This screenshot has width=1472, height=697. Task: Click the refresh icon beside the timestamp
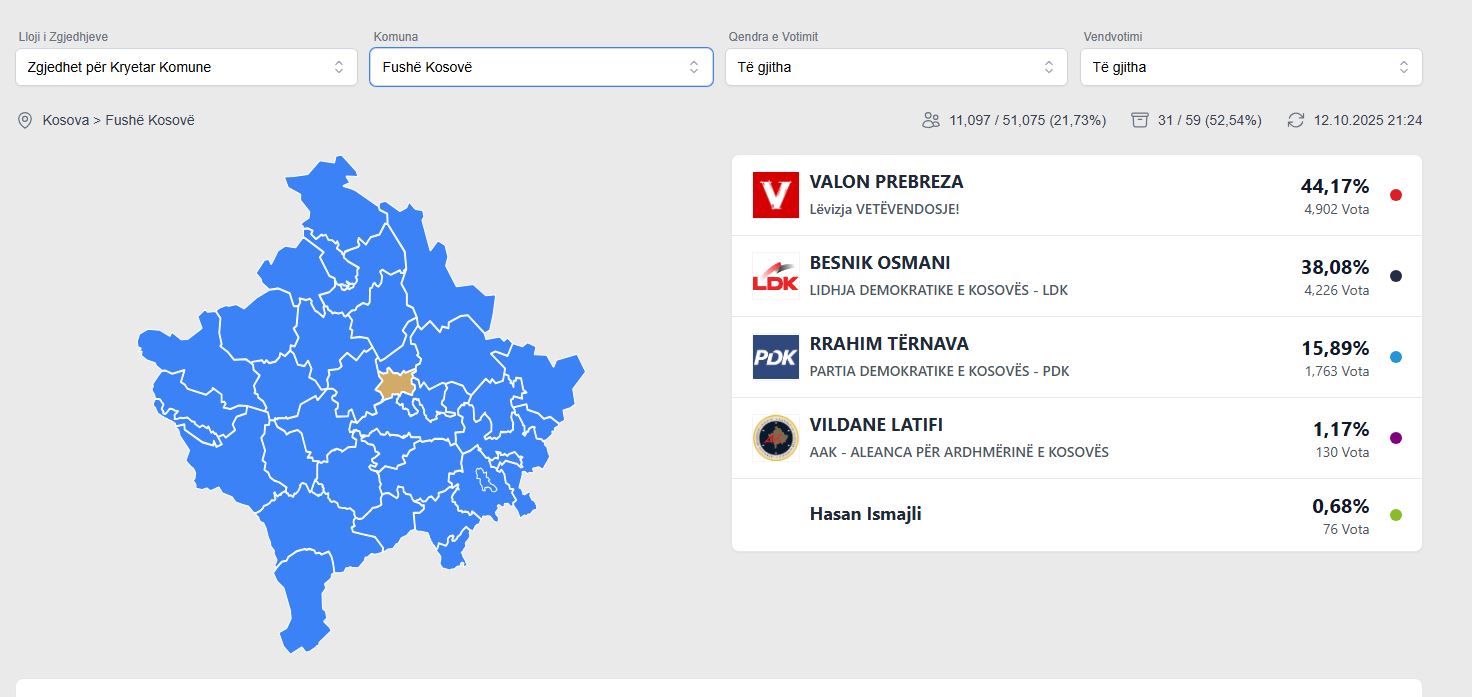click(1296, 120)
